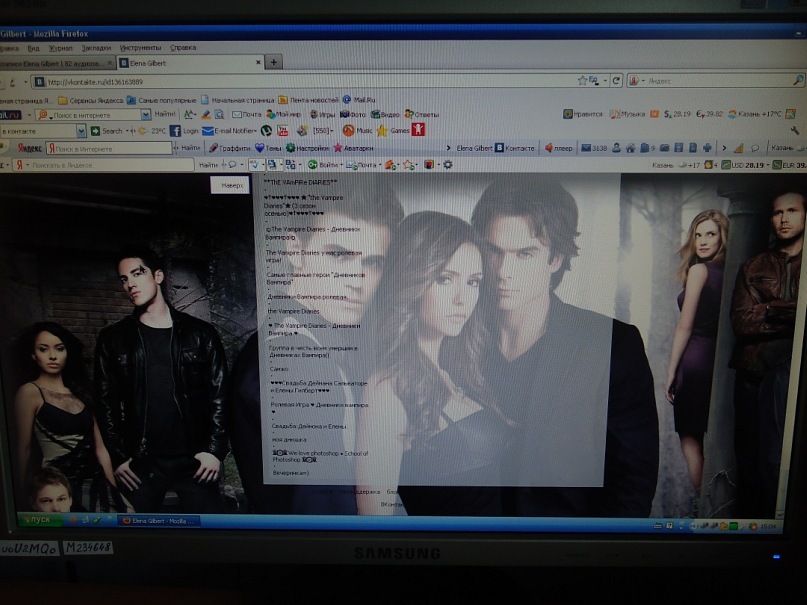Open the gear icon on Yandex bar
The height and width of the screenshot is (605, 807).
pyautogui.click(x=448, y=165)
